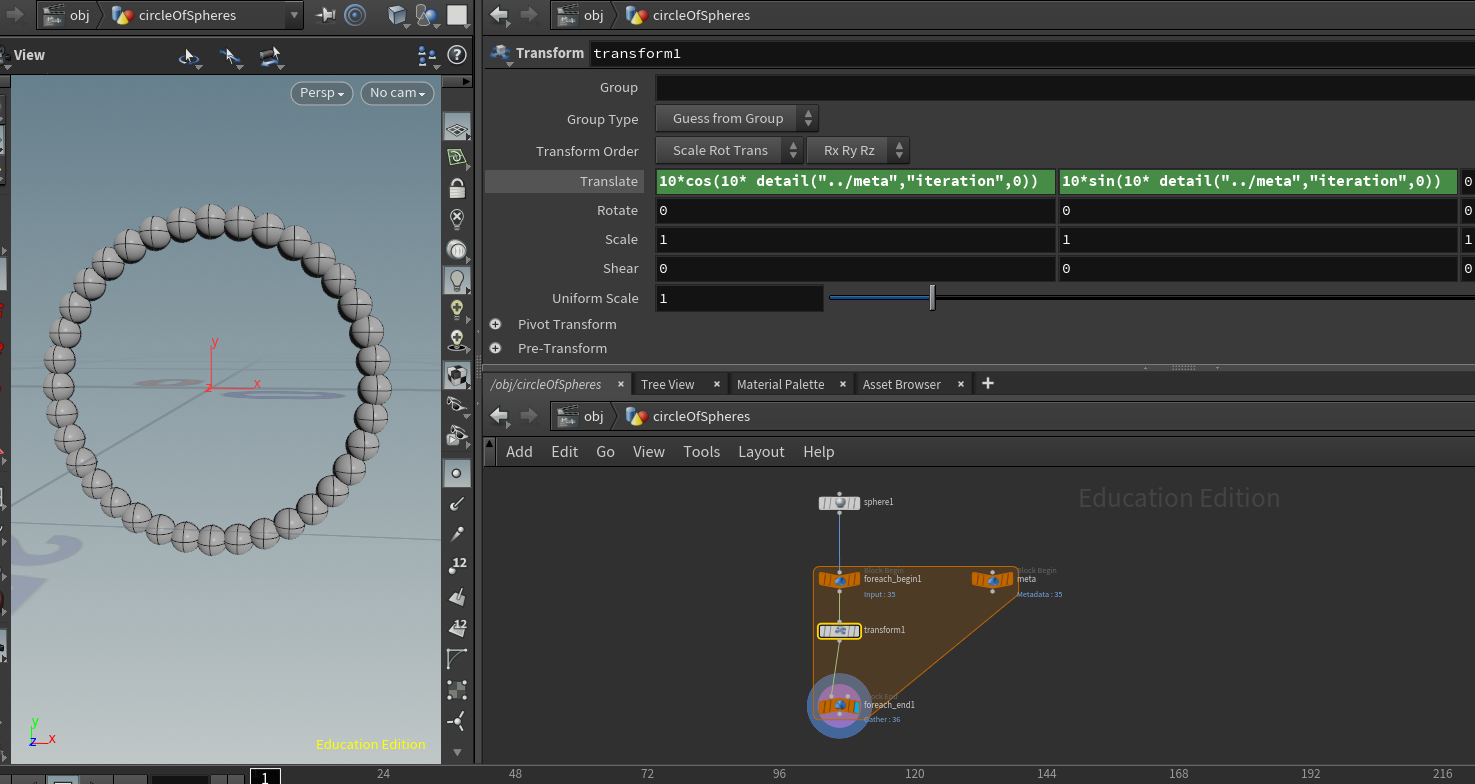
Task: Click the transform1 node icon
Action: (x=840, y=631)
